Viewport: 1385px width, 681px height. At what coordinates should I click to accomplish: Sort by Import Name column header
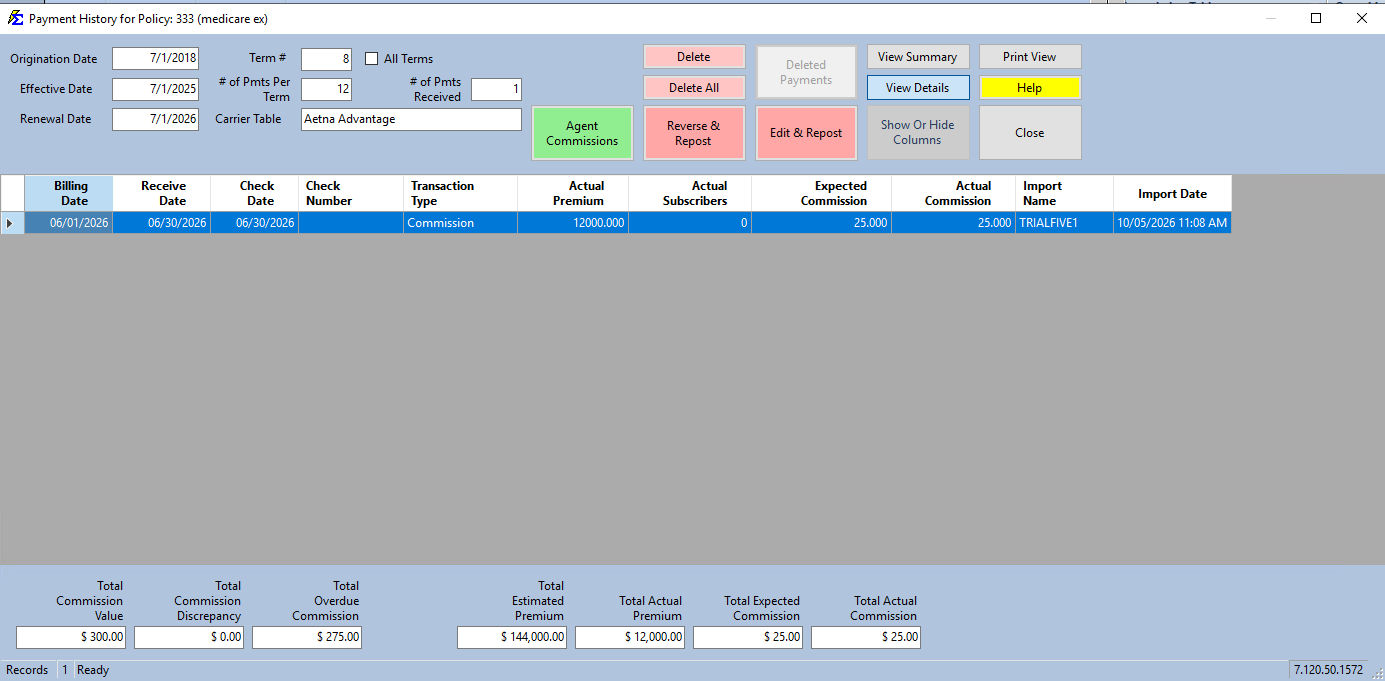coord(1065,194)
